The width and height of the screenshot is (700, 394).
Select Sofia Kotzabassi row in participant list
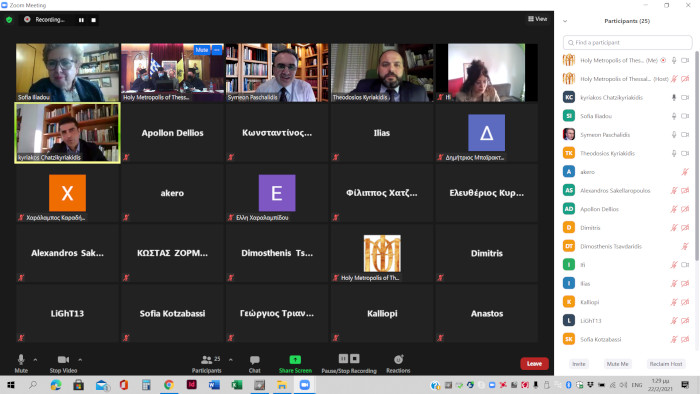click(x=627, y=339)
